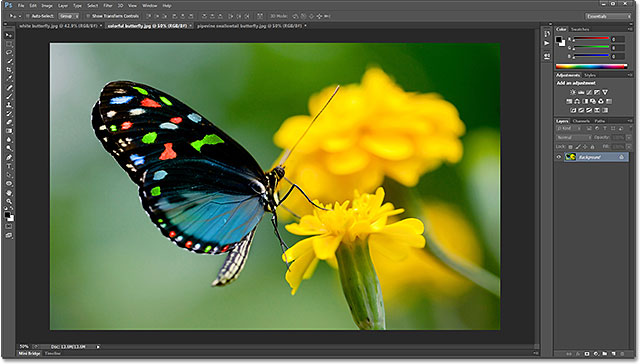The height and width of the screenshot is (364, 640).
Task: Open the Actions panel play icon
Action: point(547,43)
